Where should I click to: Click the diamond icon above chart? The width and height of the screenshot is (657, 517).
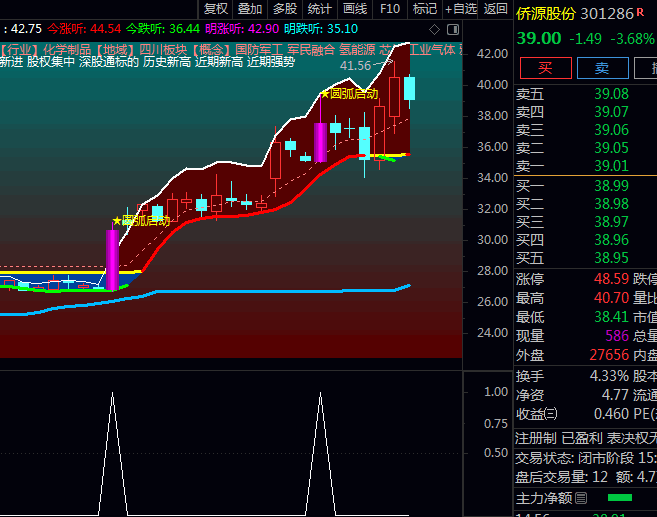(x=435, y=30)
